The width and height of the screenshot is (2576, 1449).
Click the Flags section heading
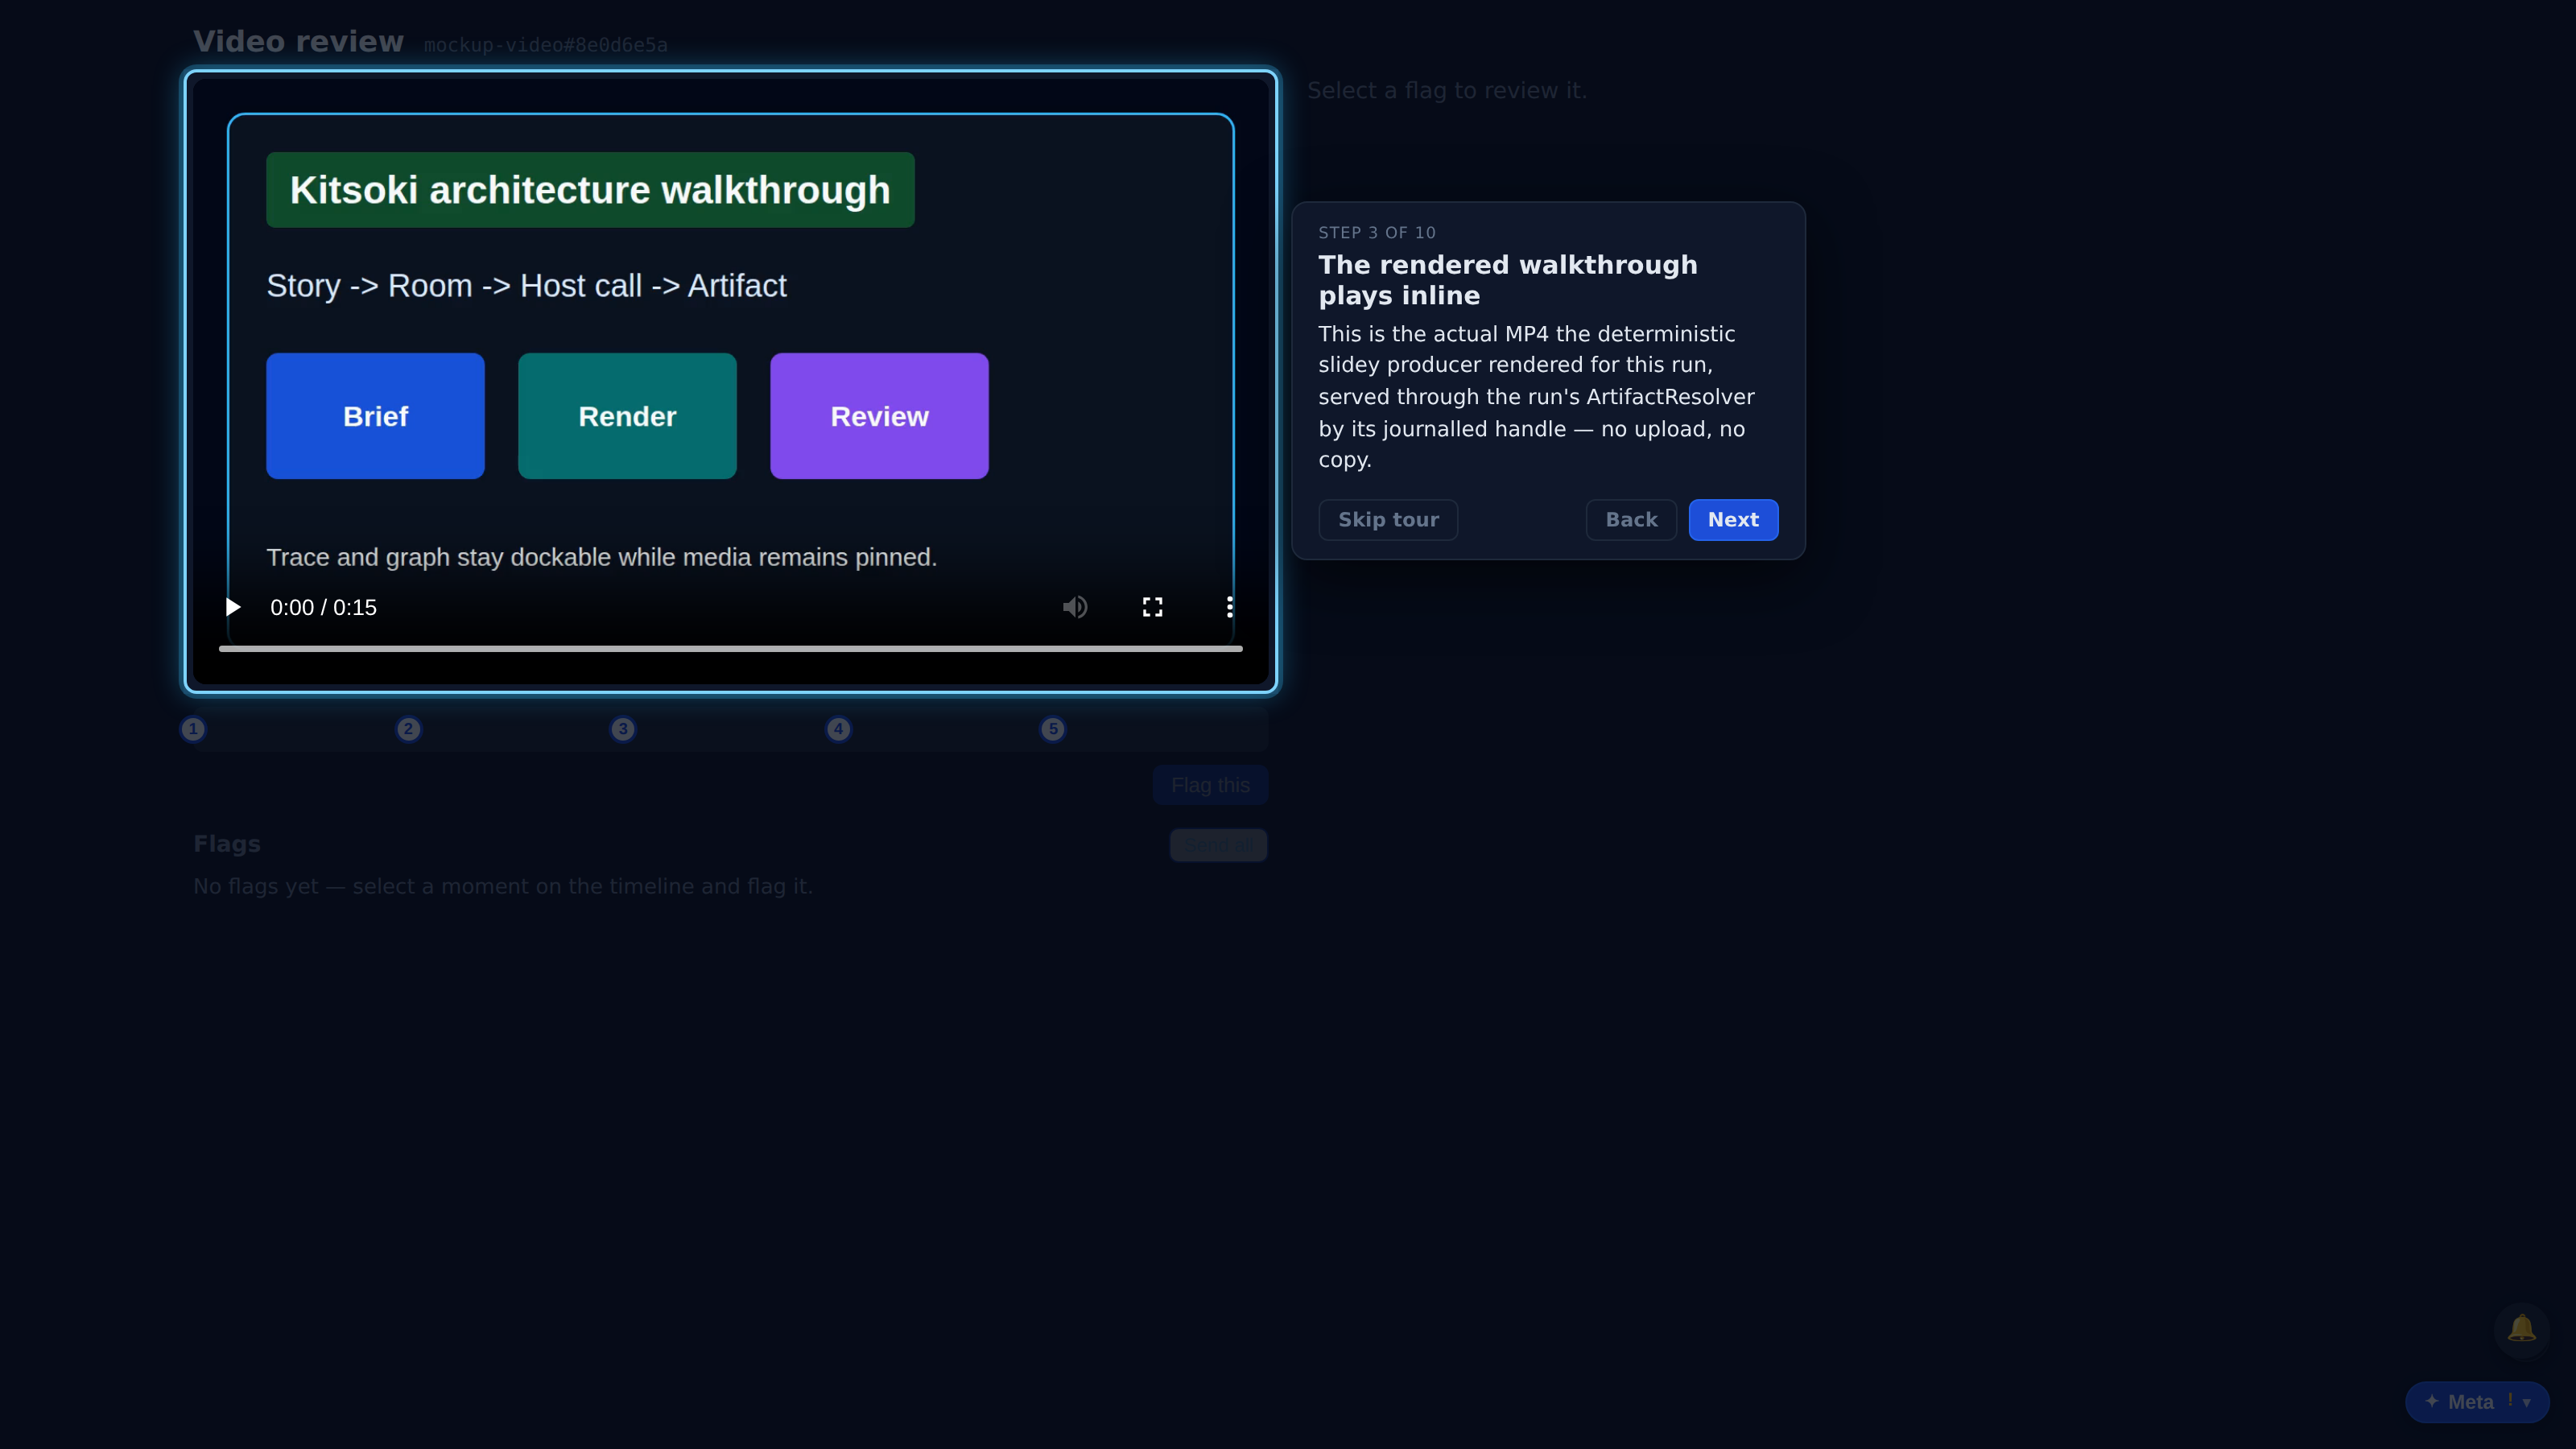227,843
